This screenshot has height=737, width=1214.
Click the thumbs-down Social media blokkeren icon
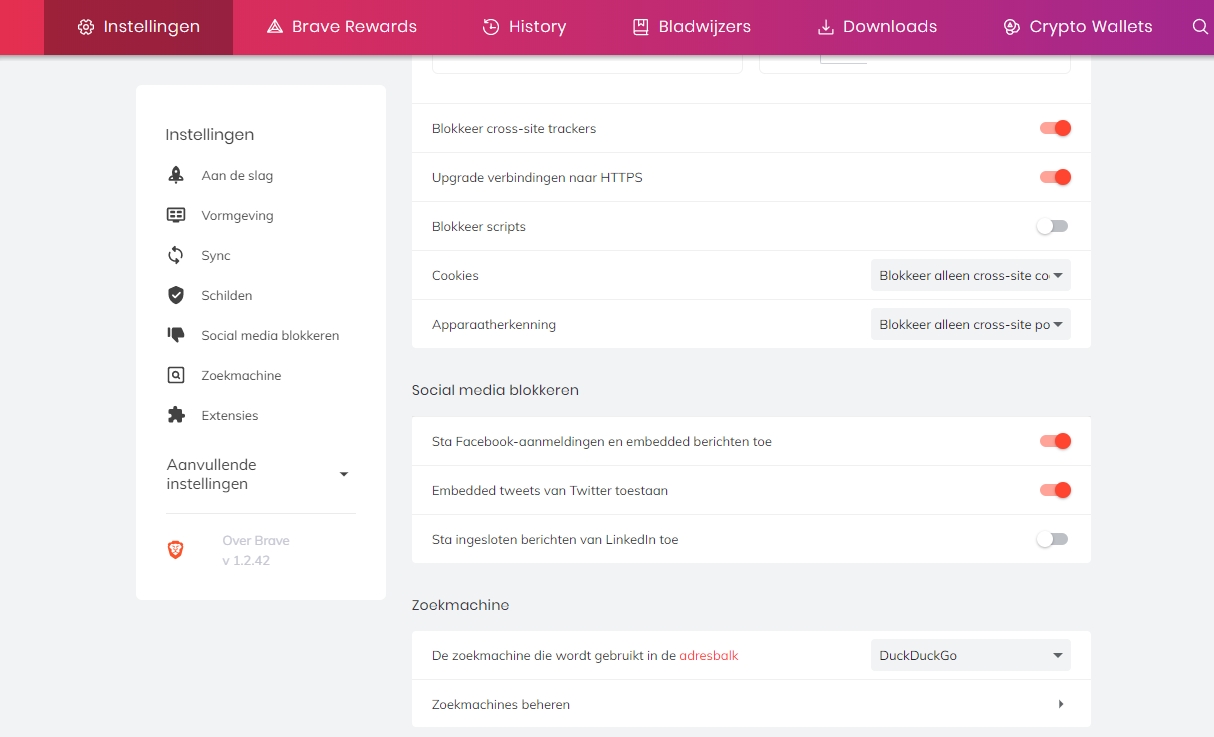tap(176, 335)
